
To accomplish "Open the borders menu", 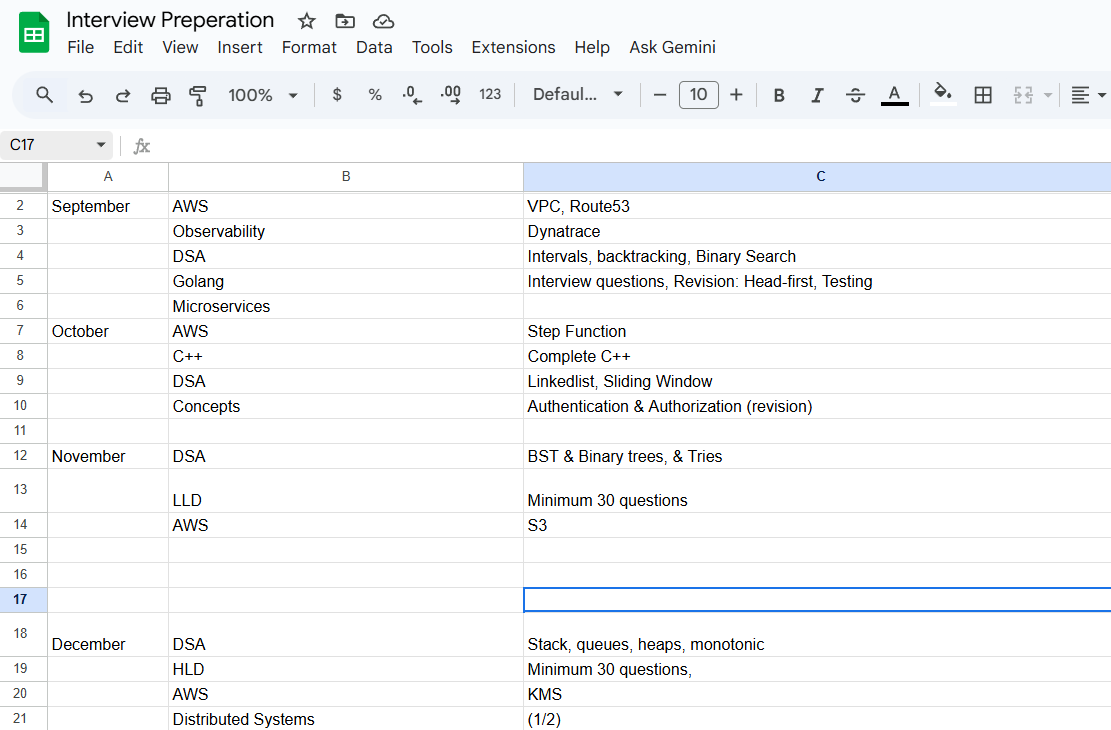I will pyautogui.click(x=983, y=95).
